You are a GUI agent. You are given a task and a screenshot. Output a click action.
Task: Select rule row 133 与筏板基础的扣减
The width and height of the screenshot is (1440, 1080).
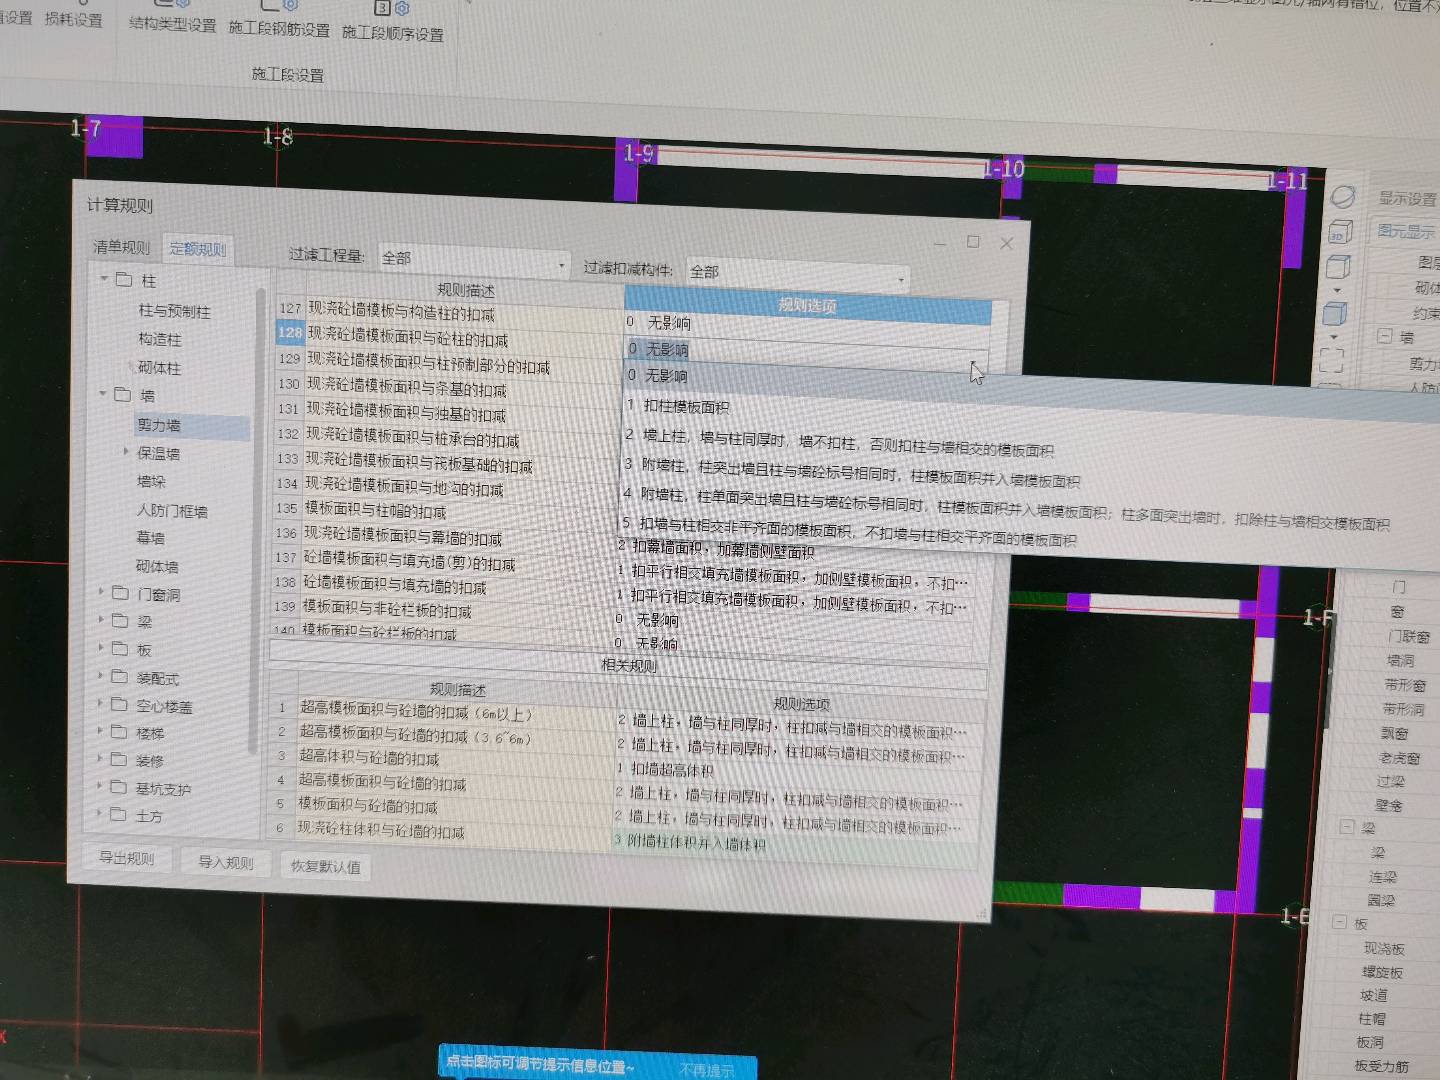446,462
